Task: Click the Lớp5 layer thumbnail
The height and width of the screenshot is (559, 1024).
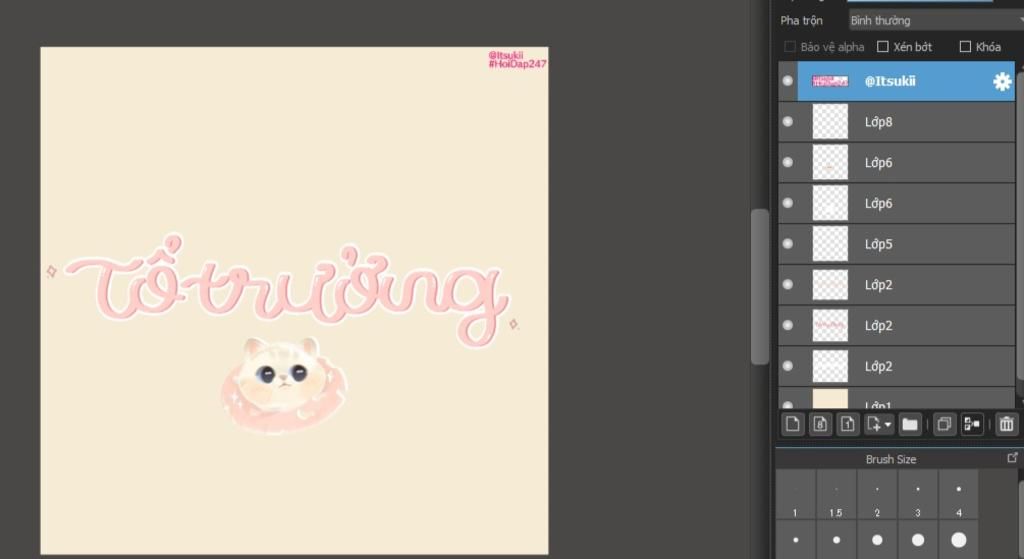Action: pos(830,244)
